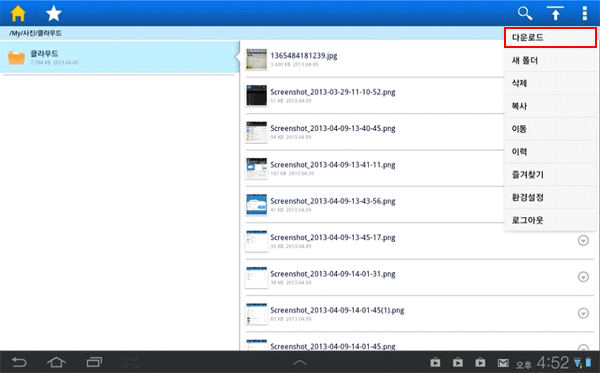Tap the orange Home icon
This screenshot has width=600, height=373.
click(18, 13)
